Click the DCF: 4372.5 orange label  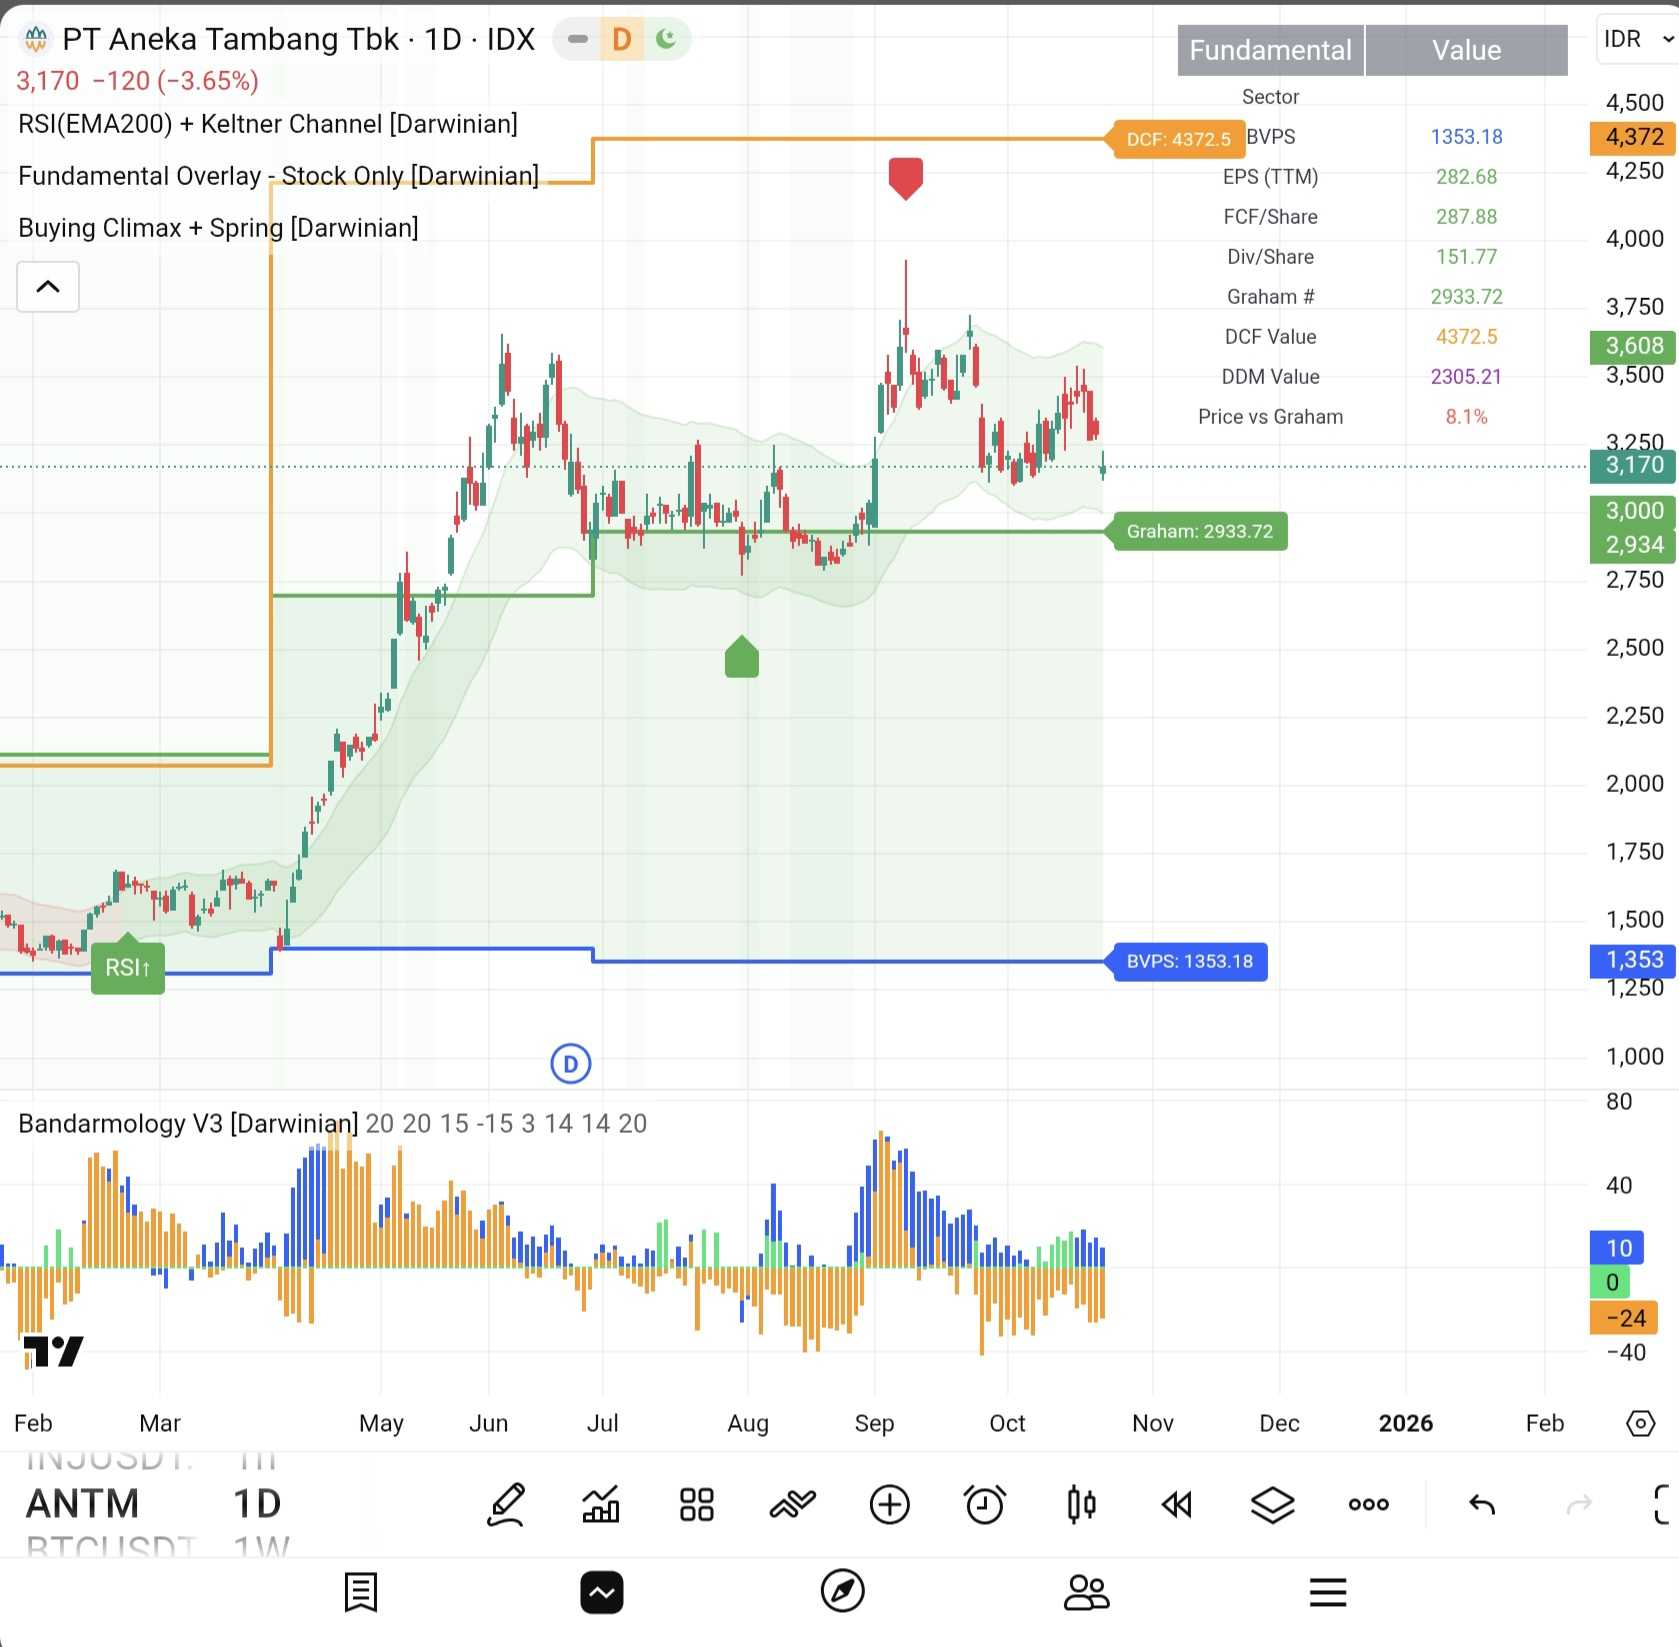coord(1177,139)
